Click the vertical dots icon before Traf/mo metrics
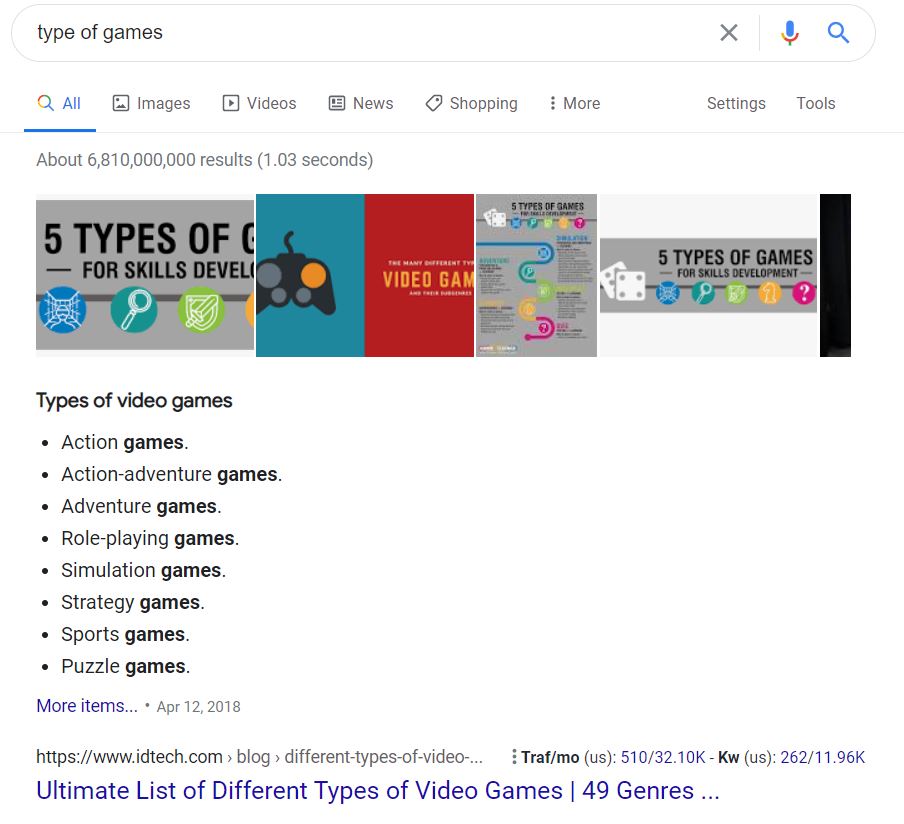This screenshot has width=904, height=824. click(514, 757)
